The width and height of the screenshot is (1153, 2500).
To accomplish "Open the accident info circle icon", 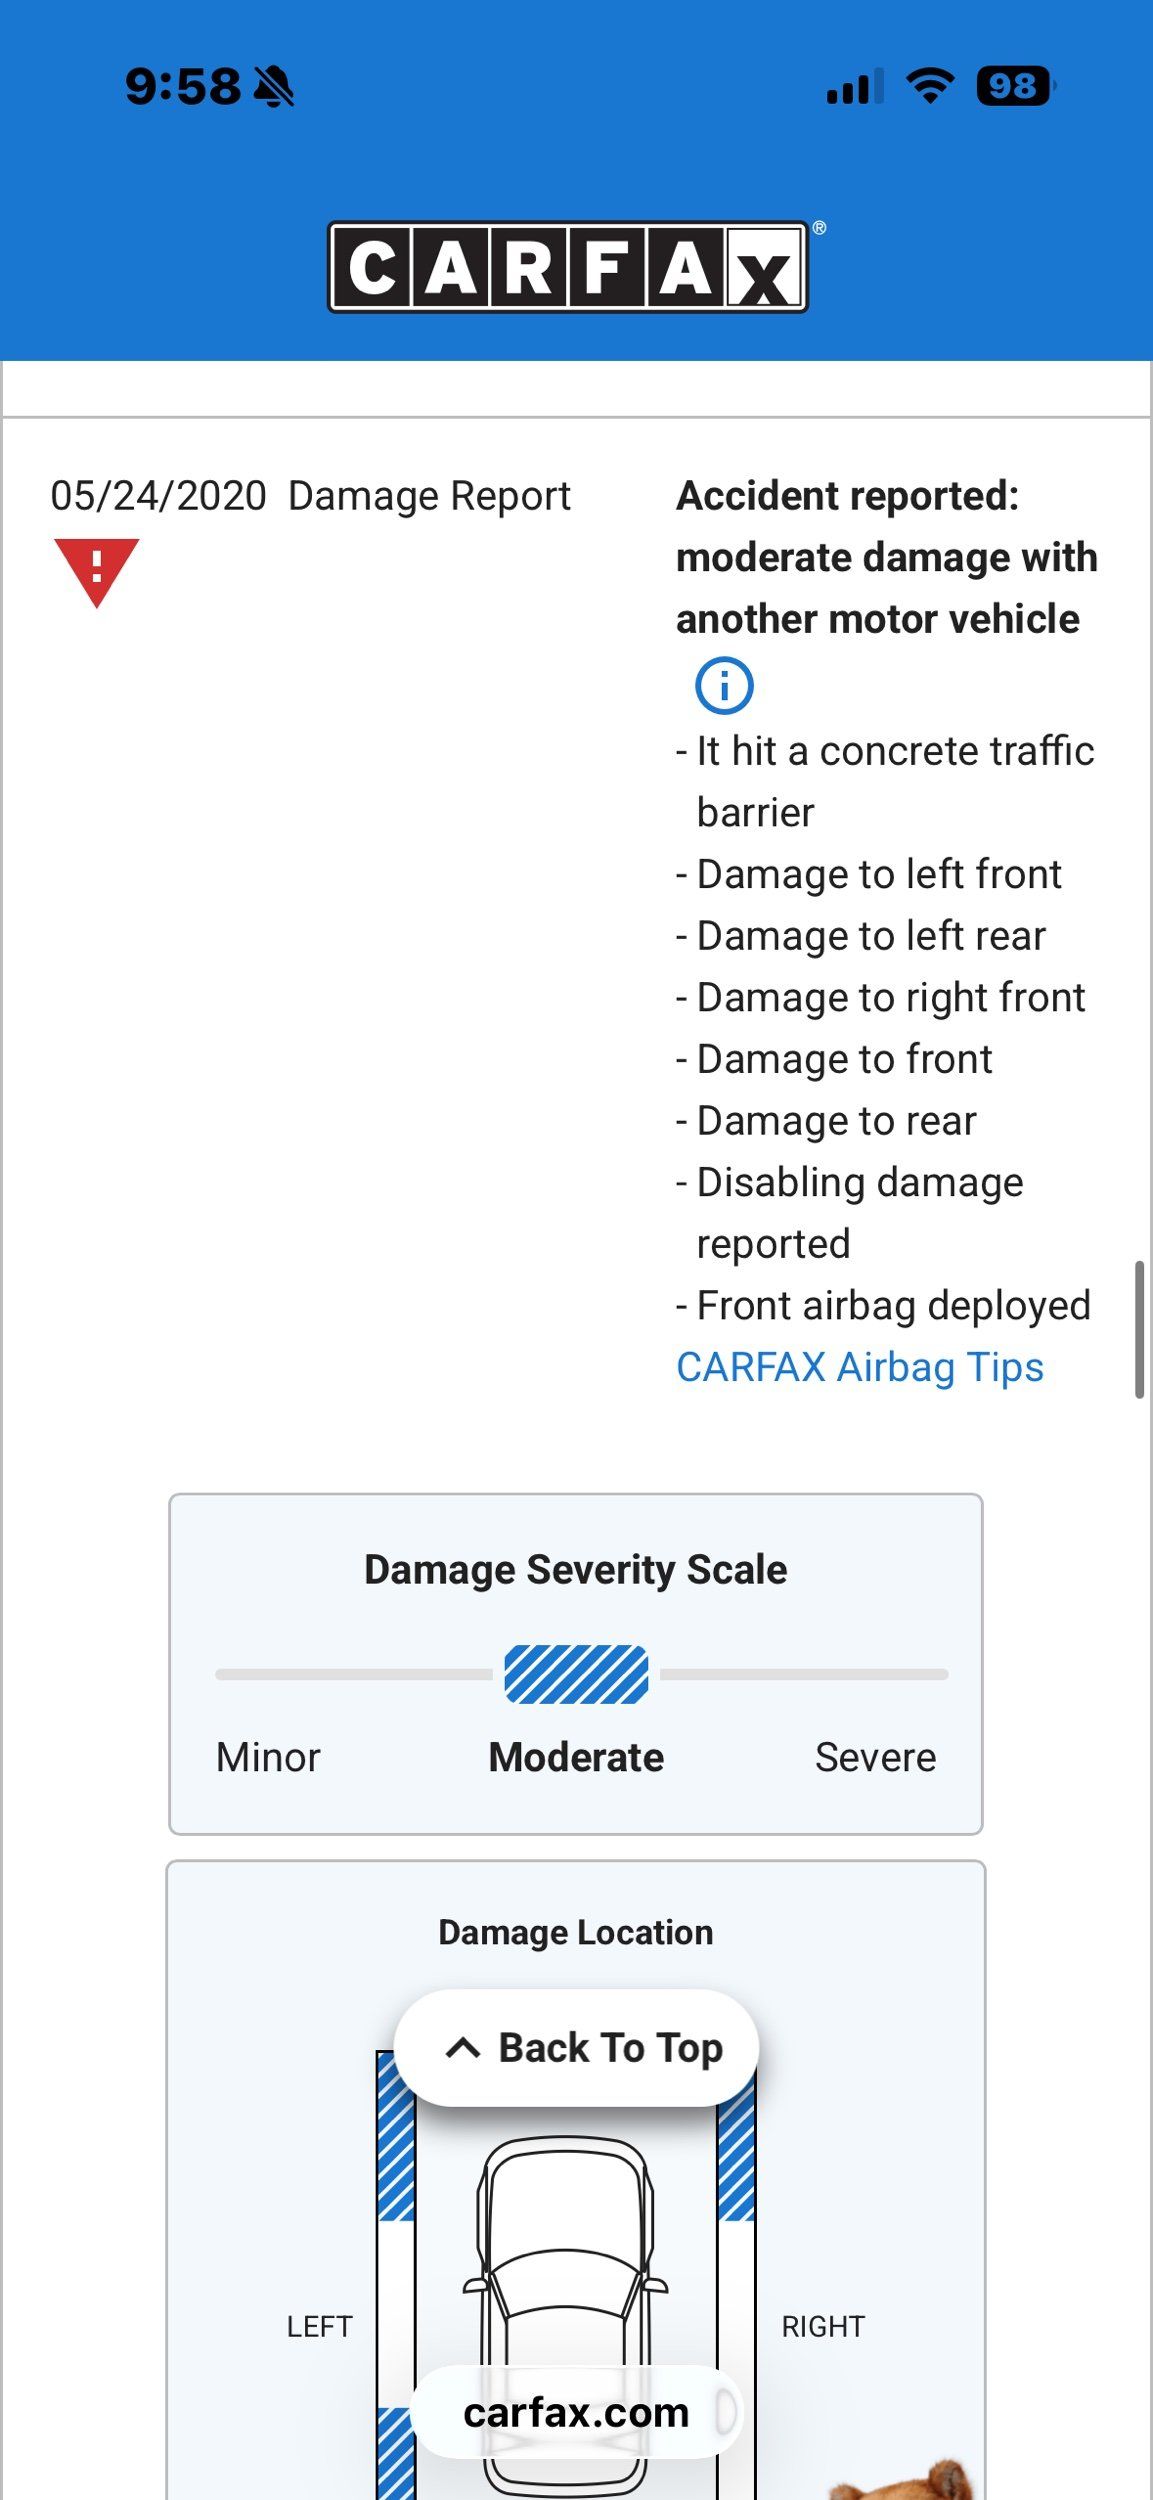I will 723,686.
